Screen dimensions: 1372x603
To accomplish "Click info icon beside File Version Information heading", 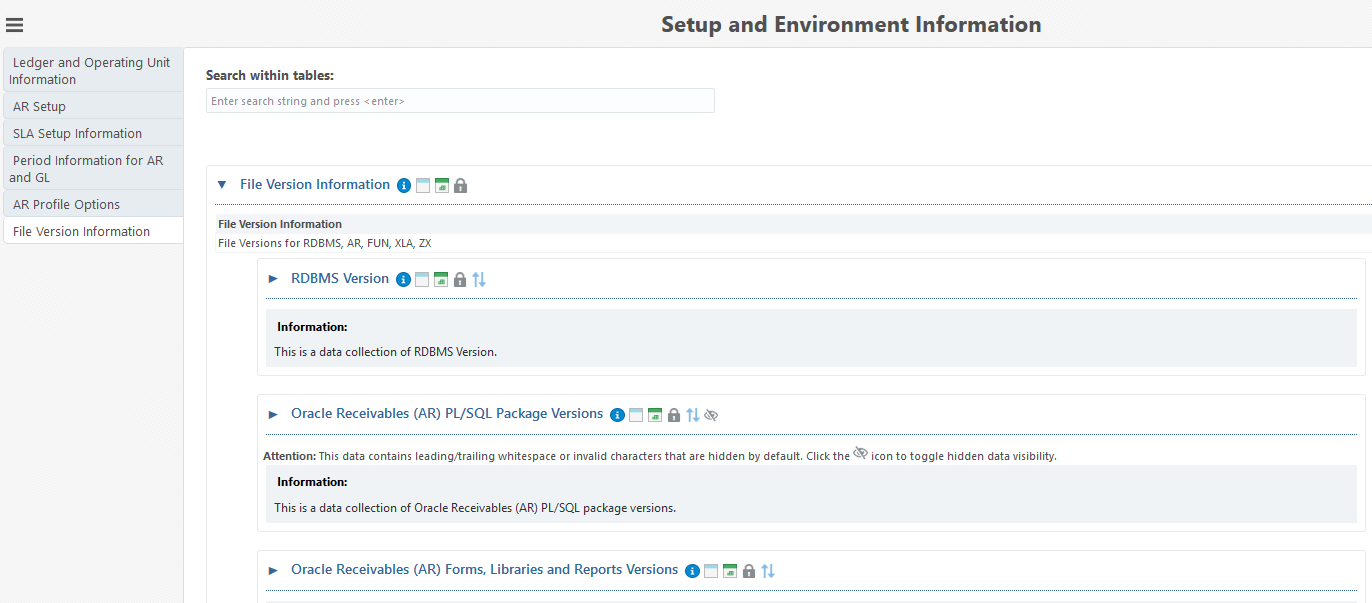I will 404,185.
